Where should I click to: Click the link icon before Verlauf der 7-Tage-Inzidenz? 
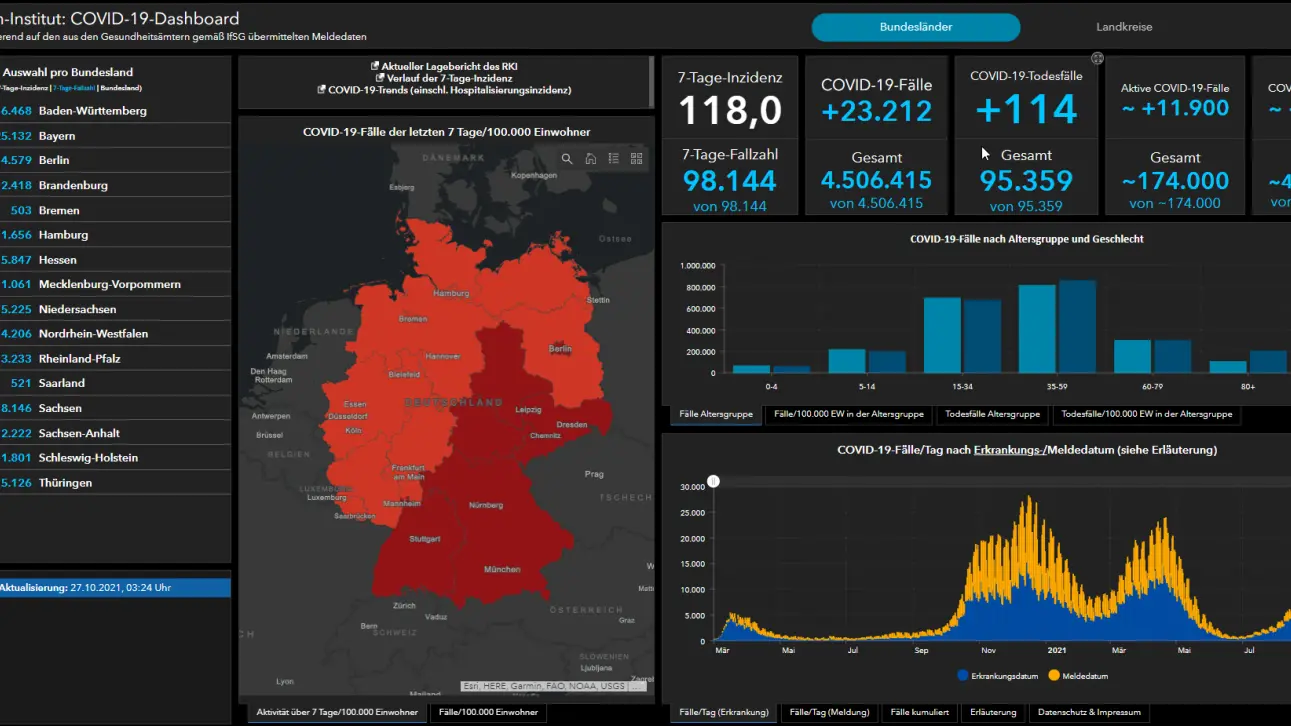tap(380, 78)
